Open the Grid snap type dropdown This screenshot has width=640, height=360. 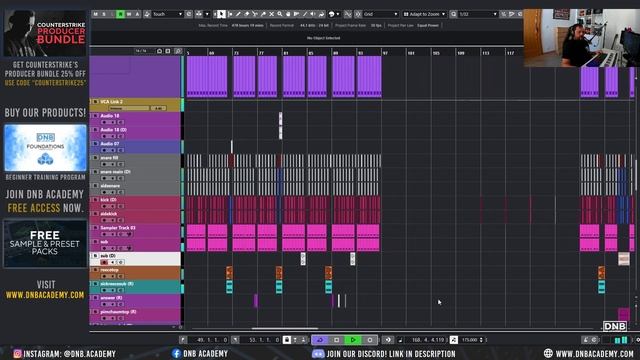[x=380, y=14]
